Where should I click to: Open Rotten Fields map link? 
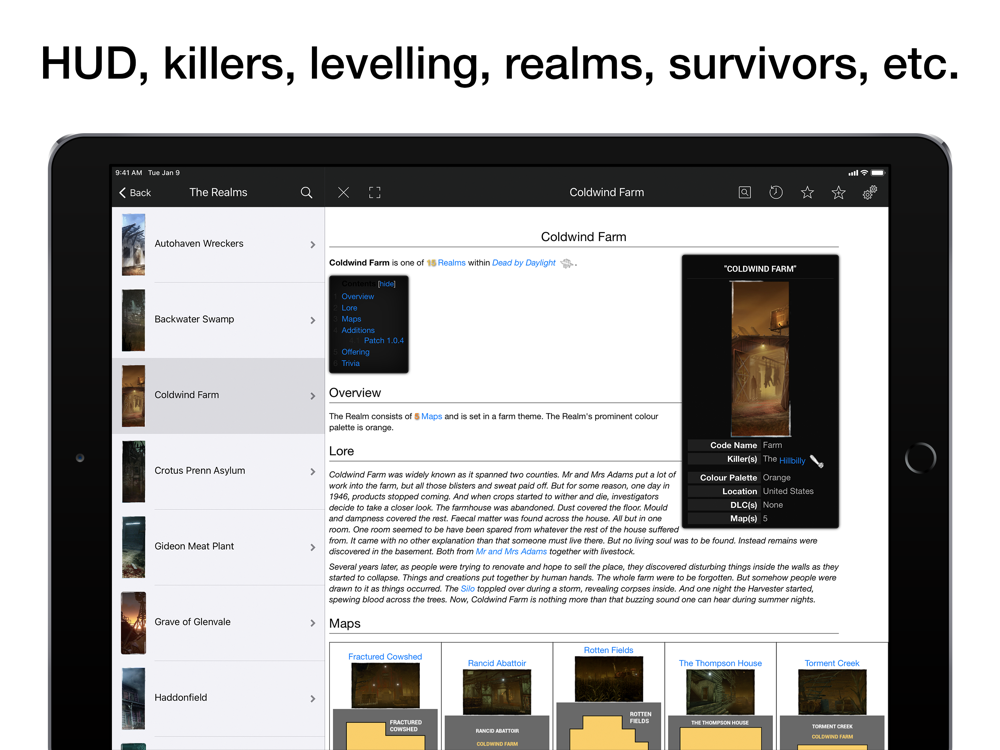(x=608, y=650)
